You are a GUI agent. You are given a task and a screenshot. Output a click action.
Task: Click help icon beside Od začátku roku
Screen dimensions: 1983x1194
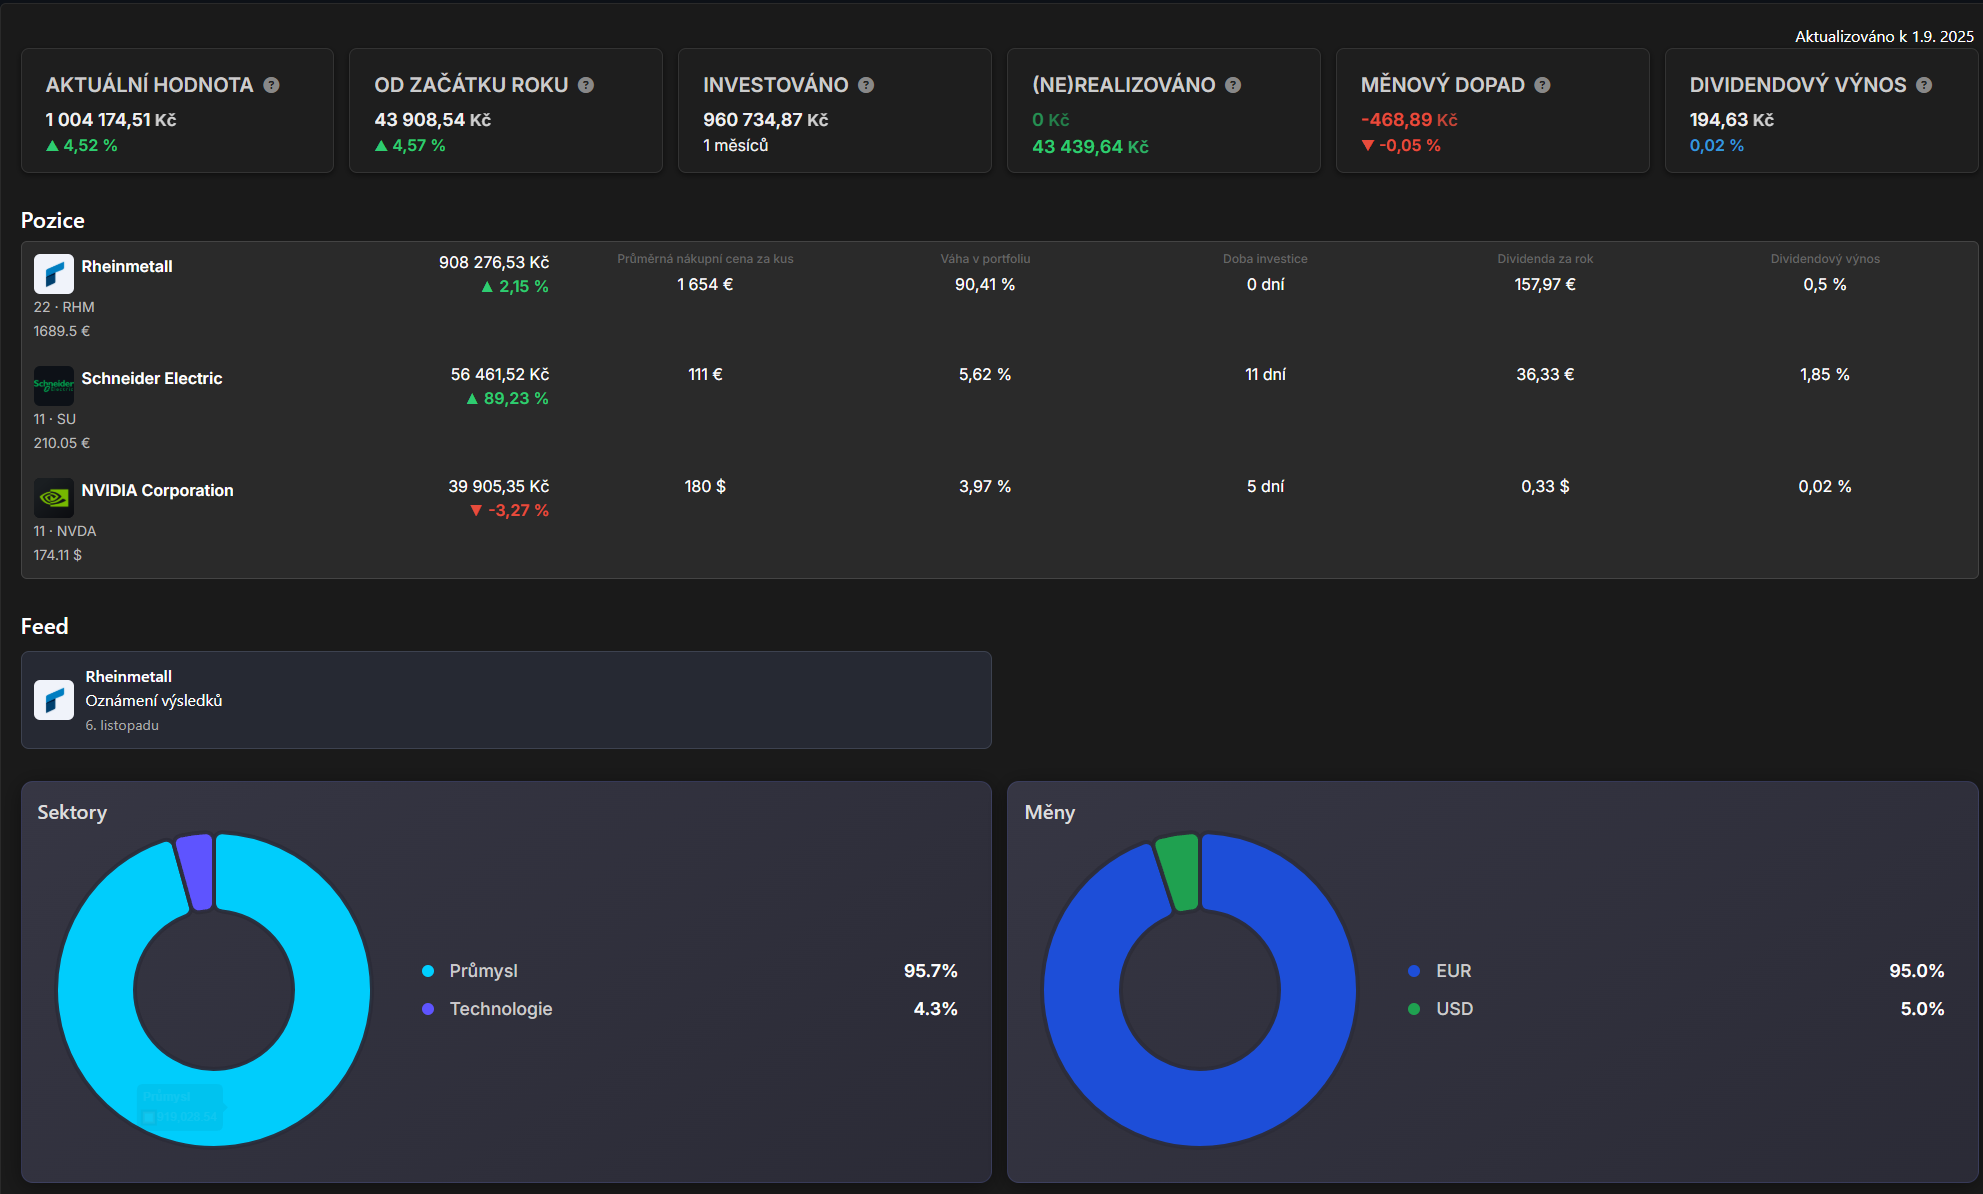586,85
